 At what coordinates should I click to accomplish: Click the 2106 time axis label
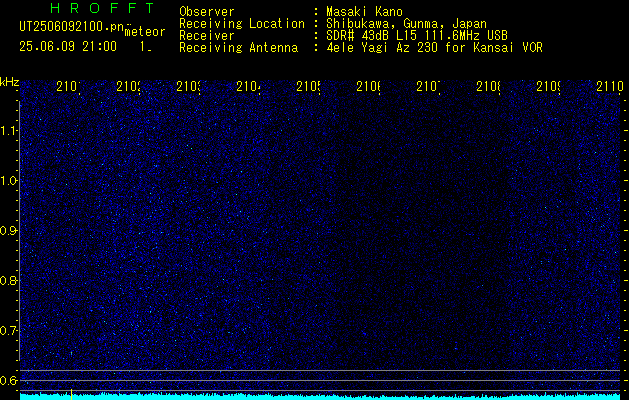(369, 87)
